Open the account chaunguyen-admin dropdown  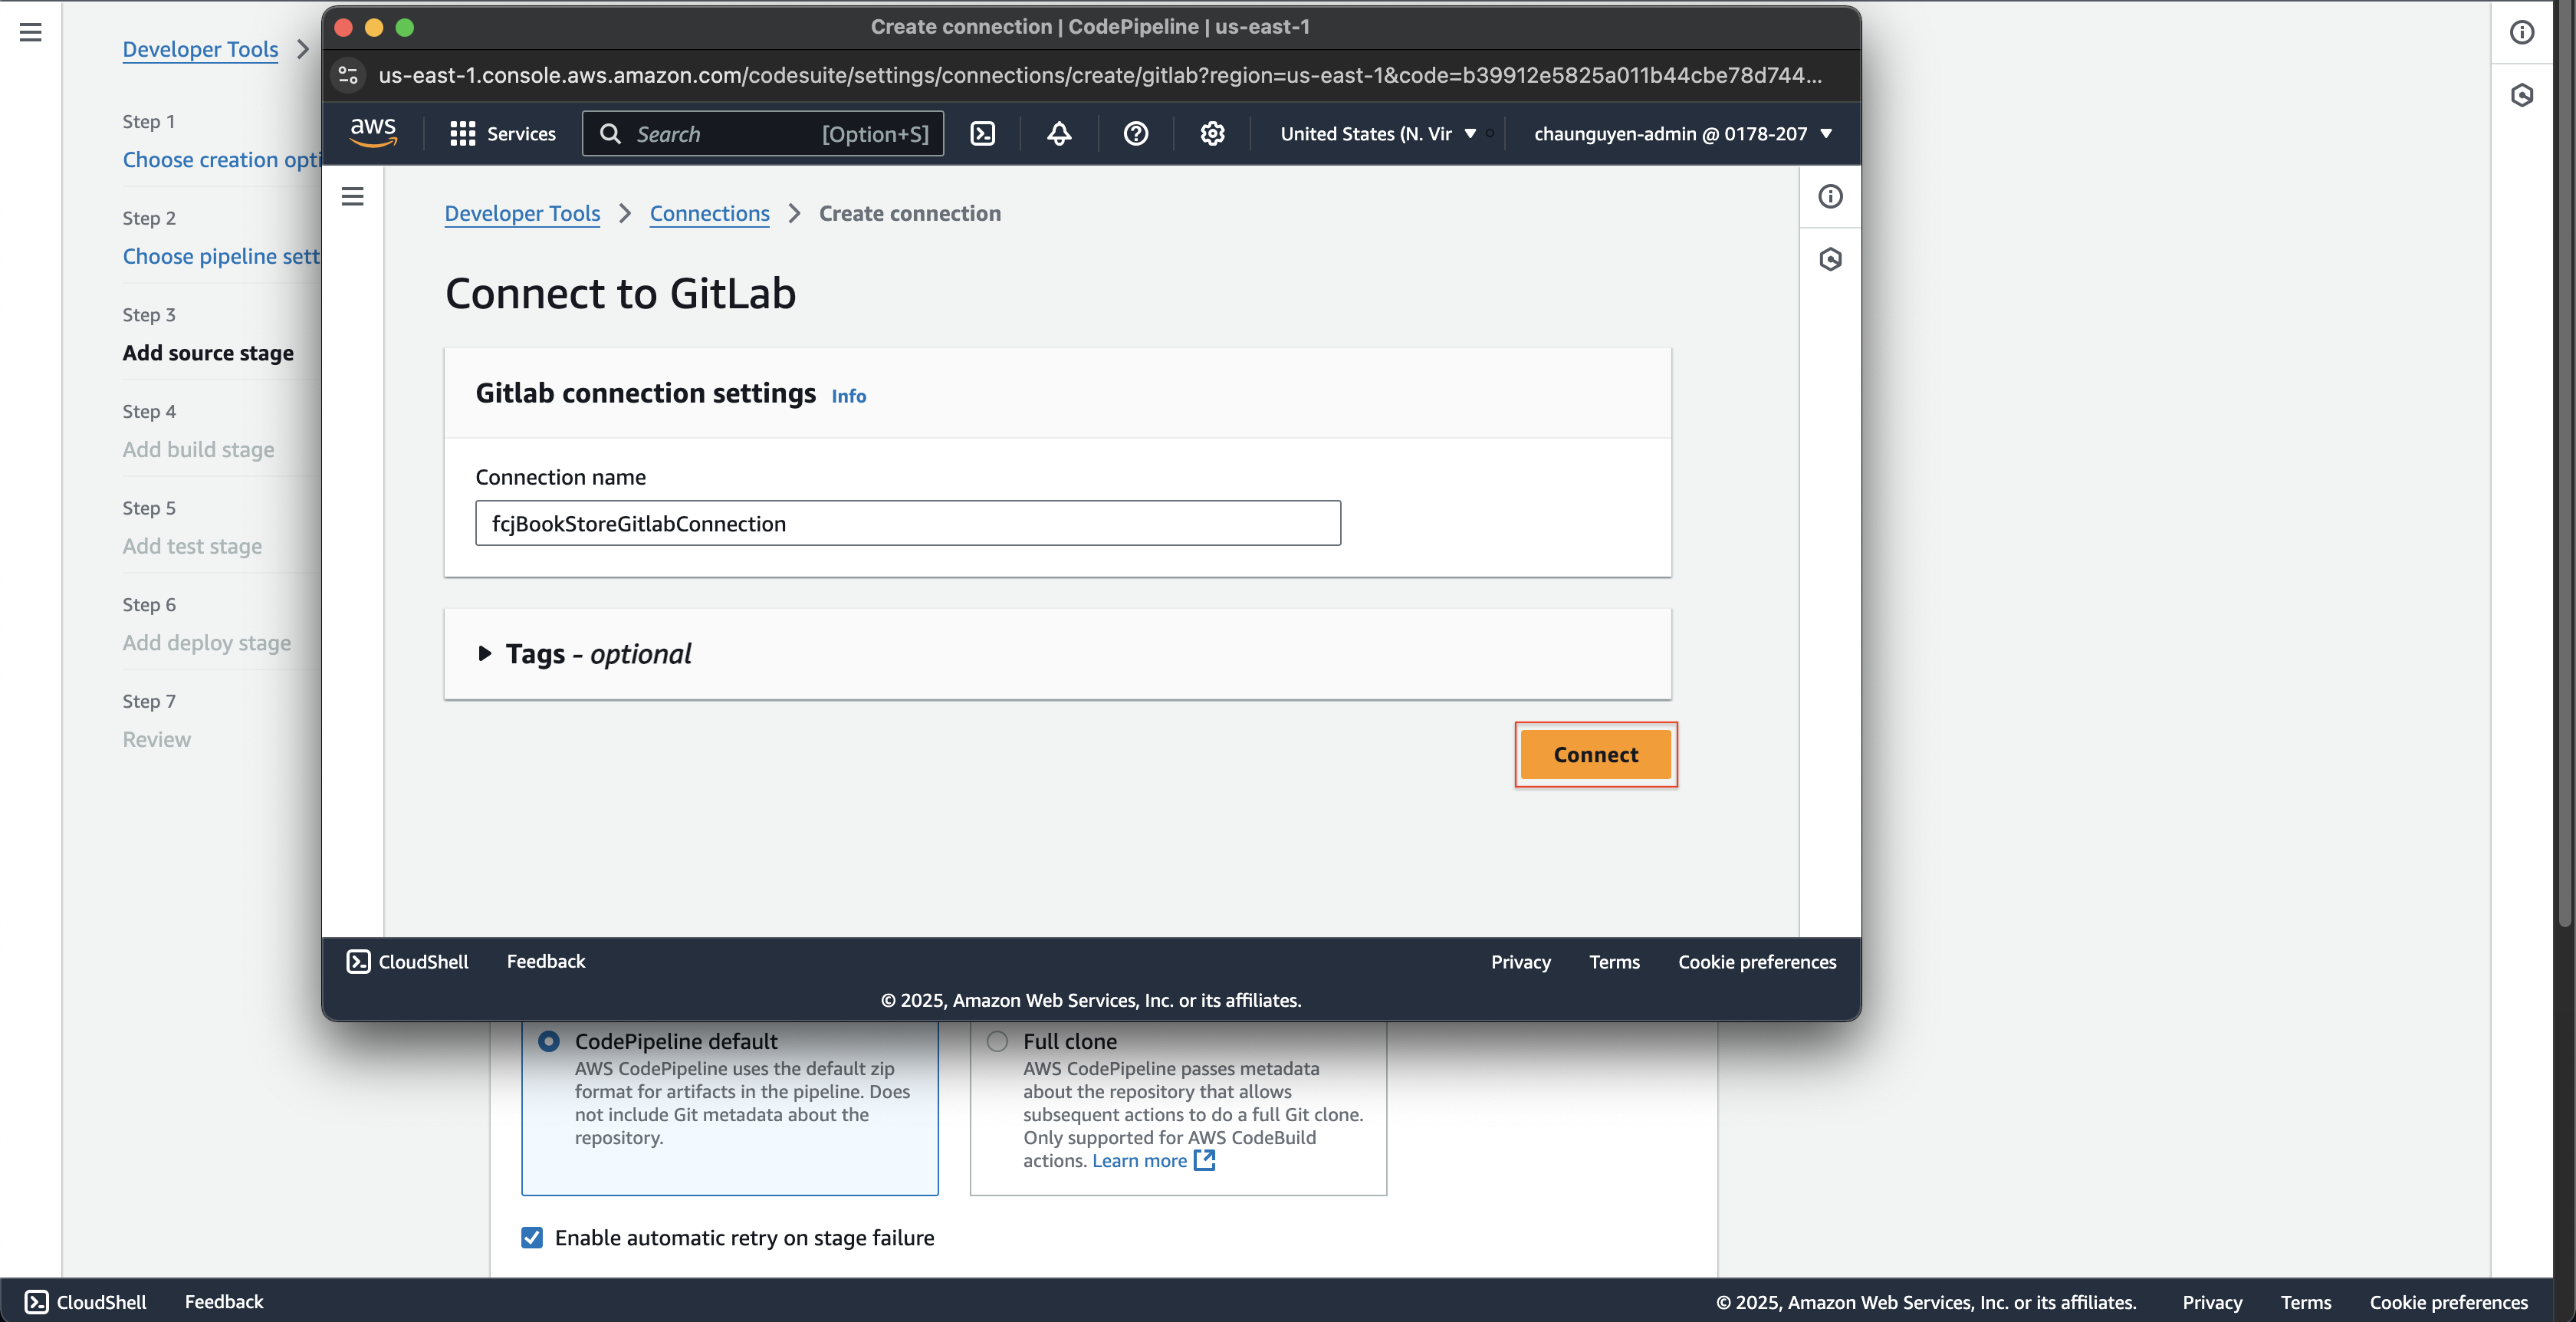click(x=1681, y=132)
